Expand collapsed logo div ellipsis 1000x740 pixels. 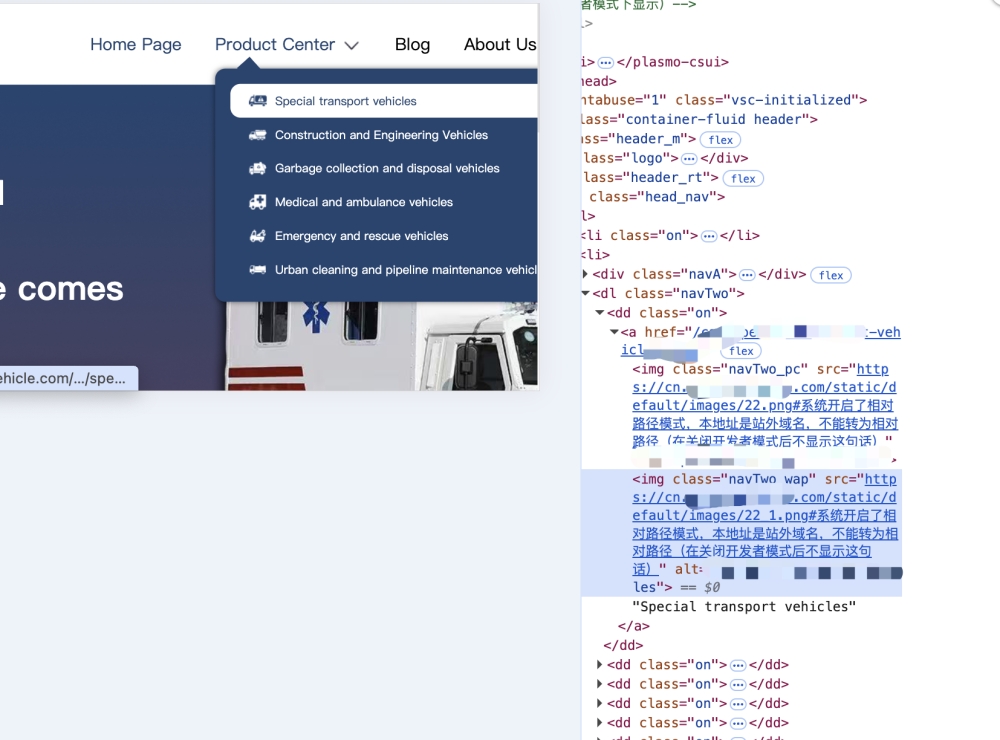[689, 159]
